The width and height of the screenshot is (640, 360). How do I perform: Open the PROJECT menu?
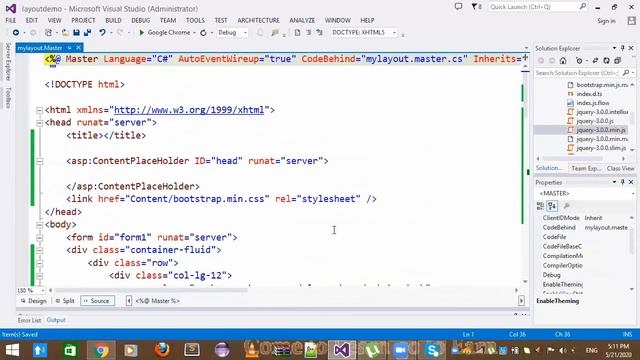point(83,20)
